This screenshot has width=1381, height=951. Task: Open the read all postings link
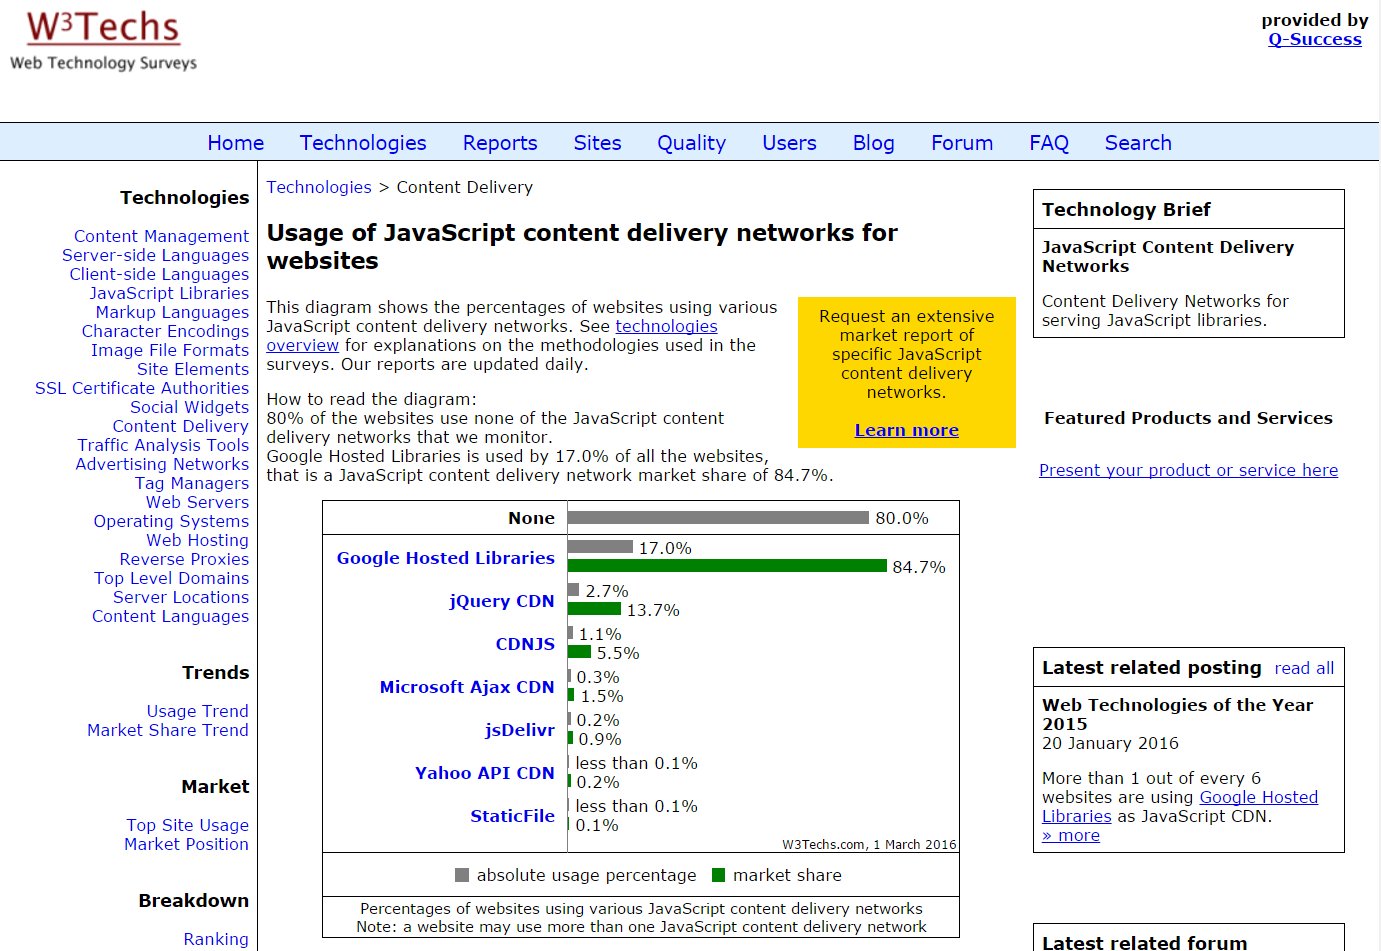(x=1304, y=668)
